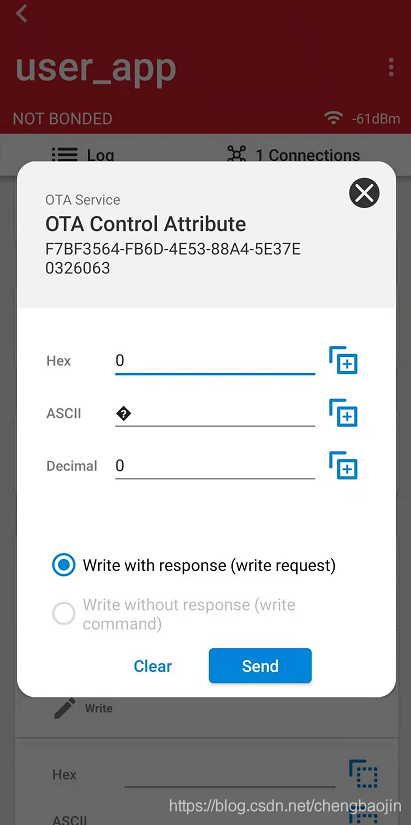The image size is (411, 825).
Task: Click the Send button
Action: pos(260,666)
